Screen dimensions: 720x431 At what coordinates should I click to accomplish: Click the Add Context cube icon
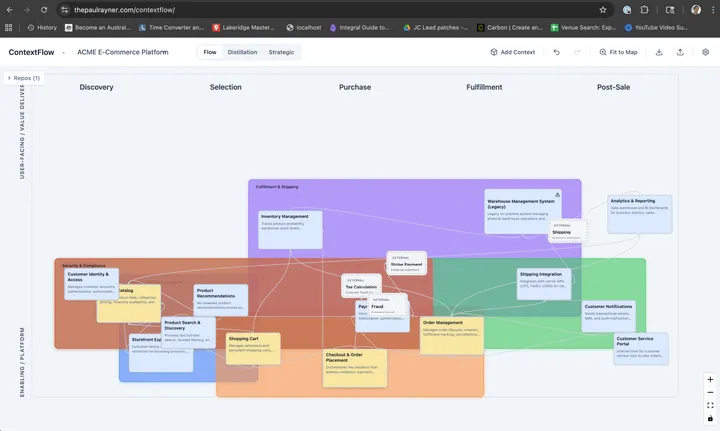(494, 52)
